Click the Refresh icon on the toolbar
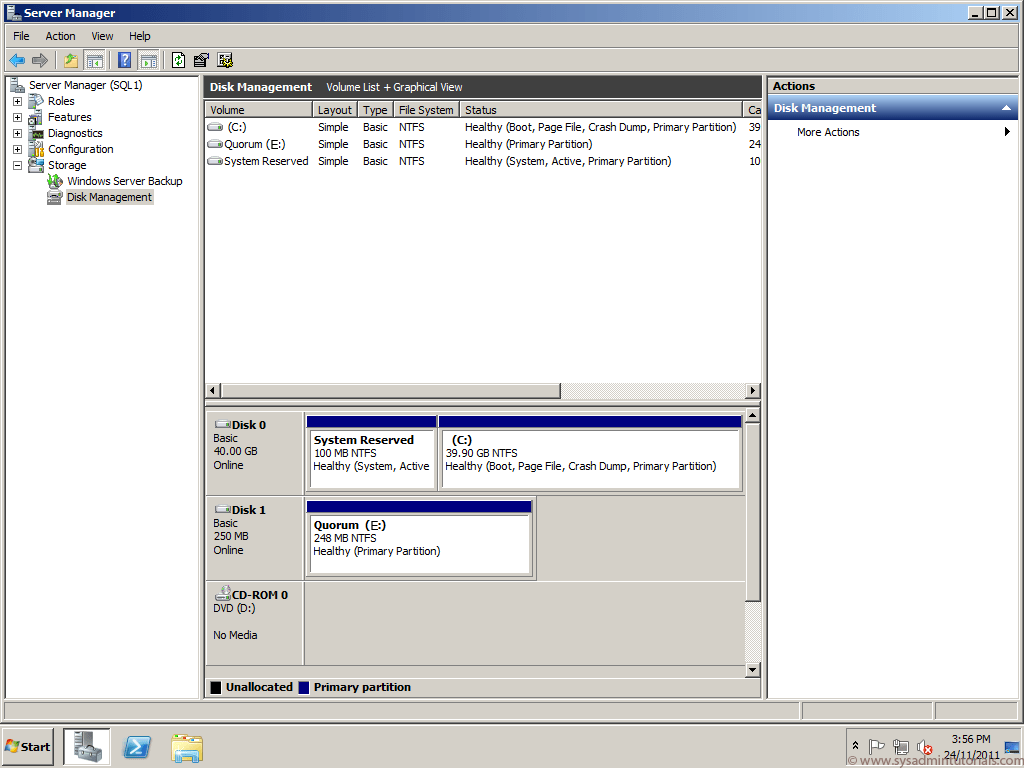This screenshot has width=1024, height=768. [x=178, y=60]
